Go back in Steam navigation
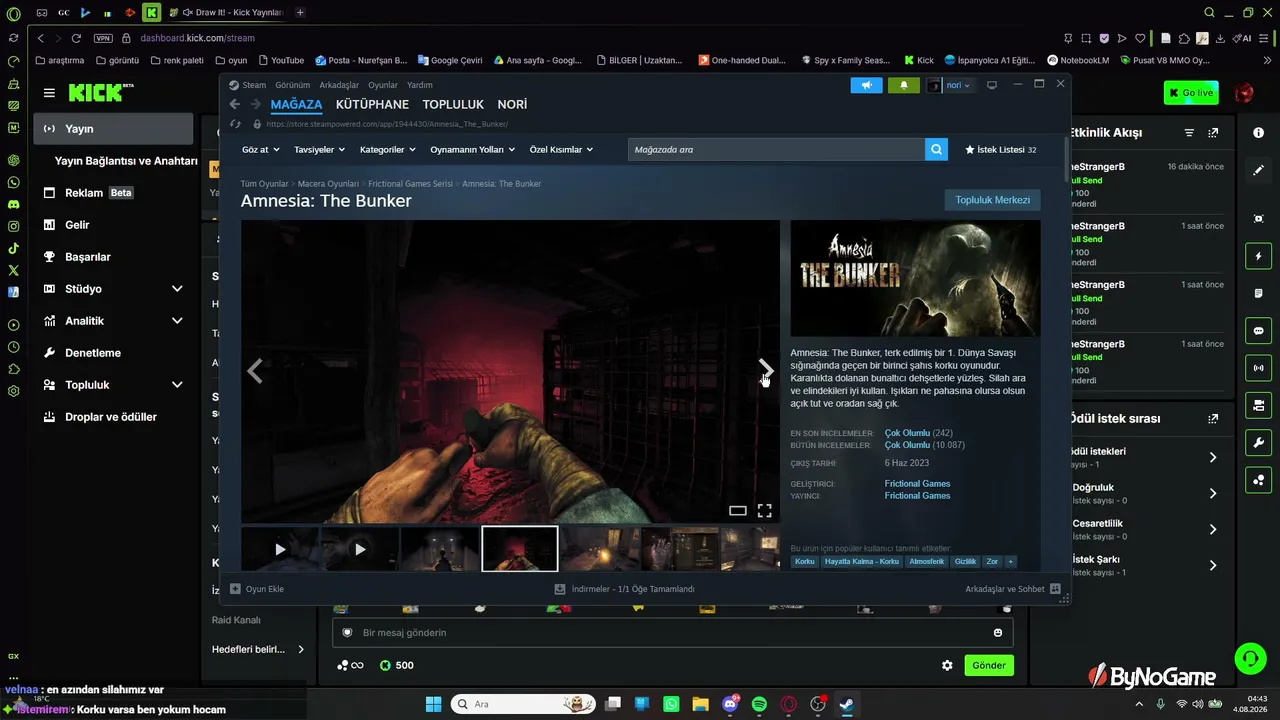Screen dimensions: 1280x720 [235, 104]
